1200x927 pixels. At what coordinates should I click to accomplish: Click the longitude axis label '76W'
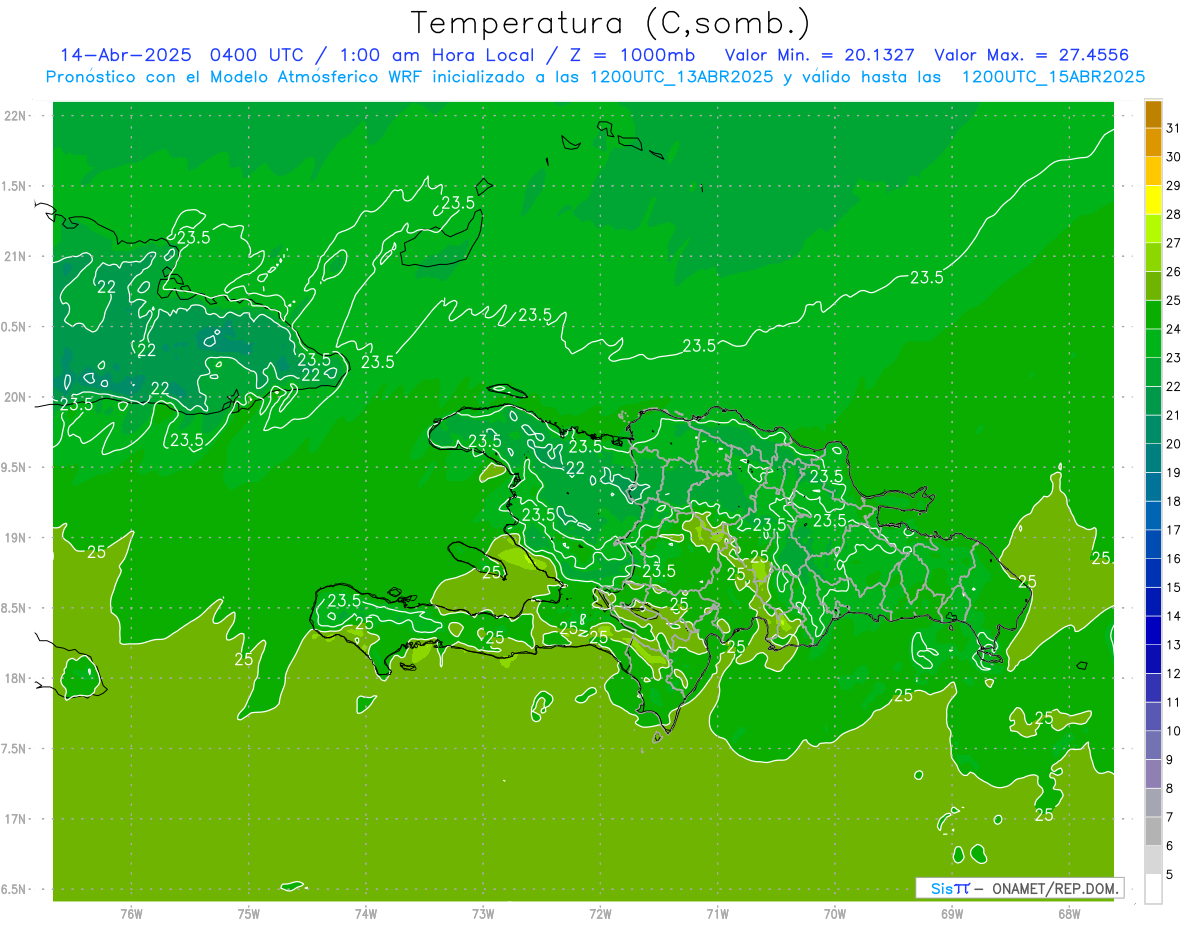pos(131,913)
